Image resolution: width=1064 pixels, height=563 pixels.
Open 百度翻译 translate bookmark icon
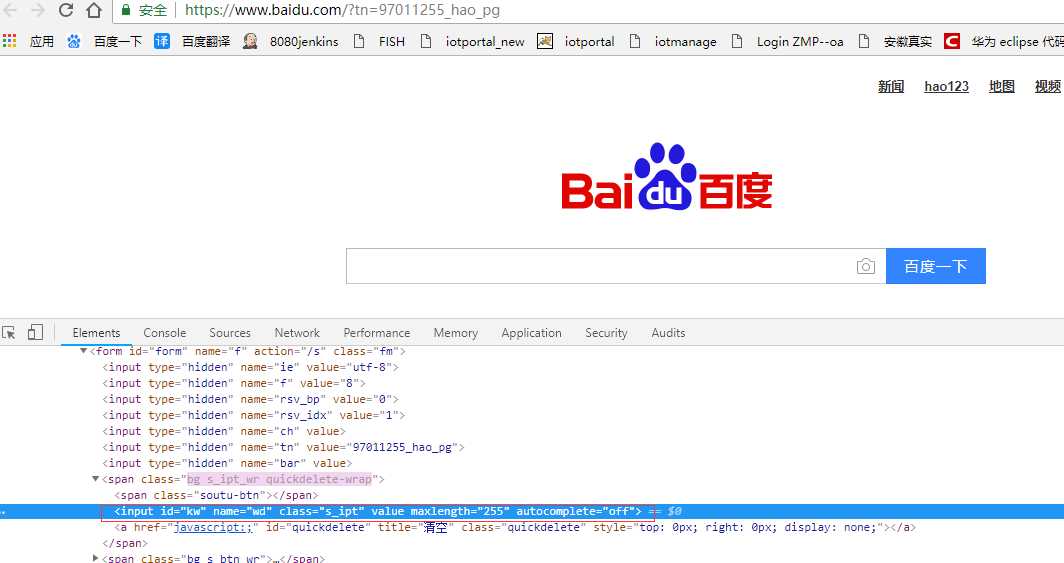[162, 41]
